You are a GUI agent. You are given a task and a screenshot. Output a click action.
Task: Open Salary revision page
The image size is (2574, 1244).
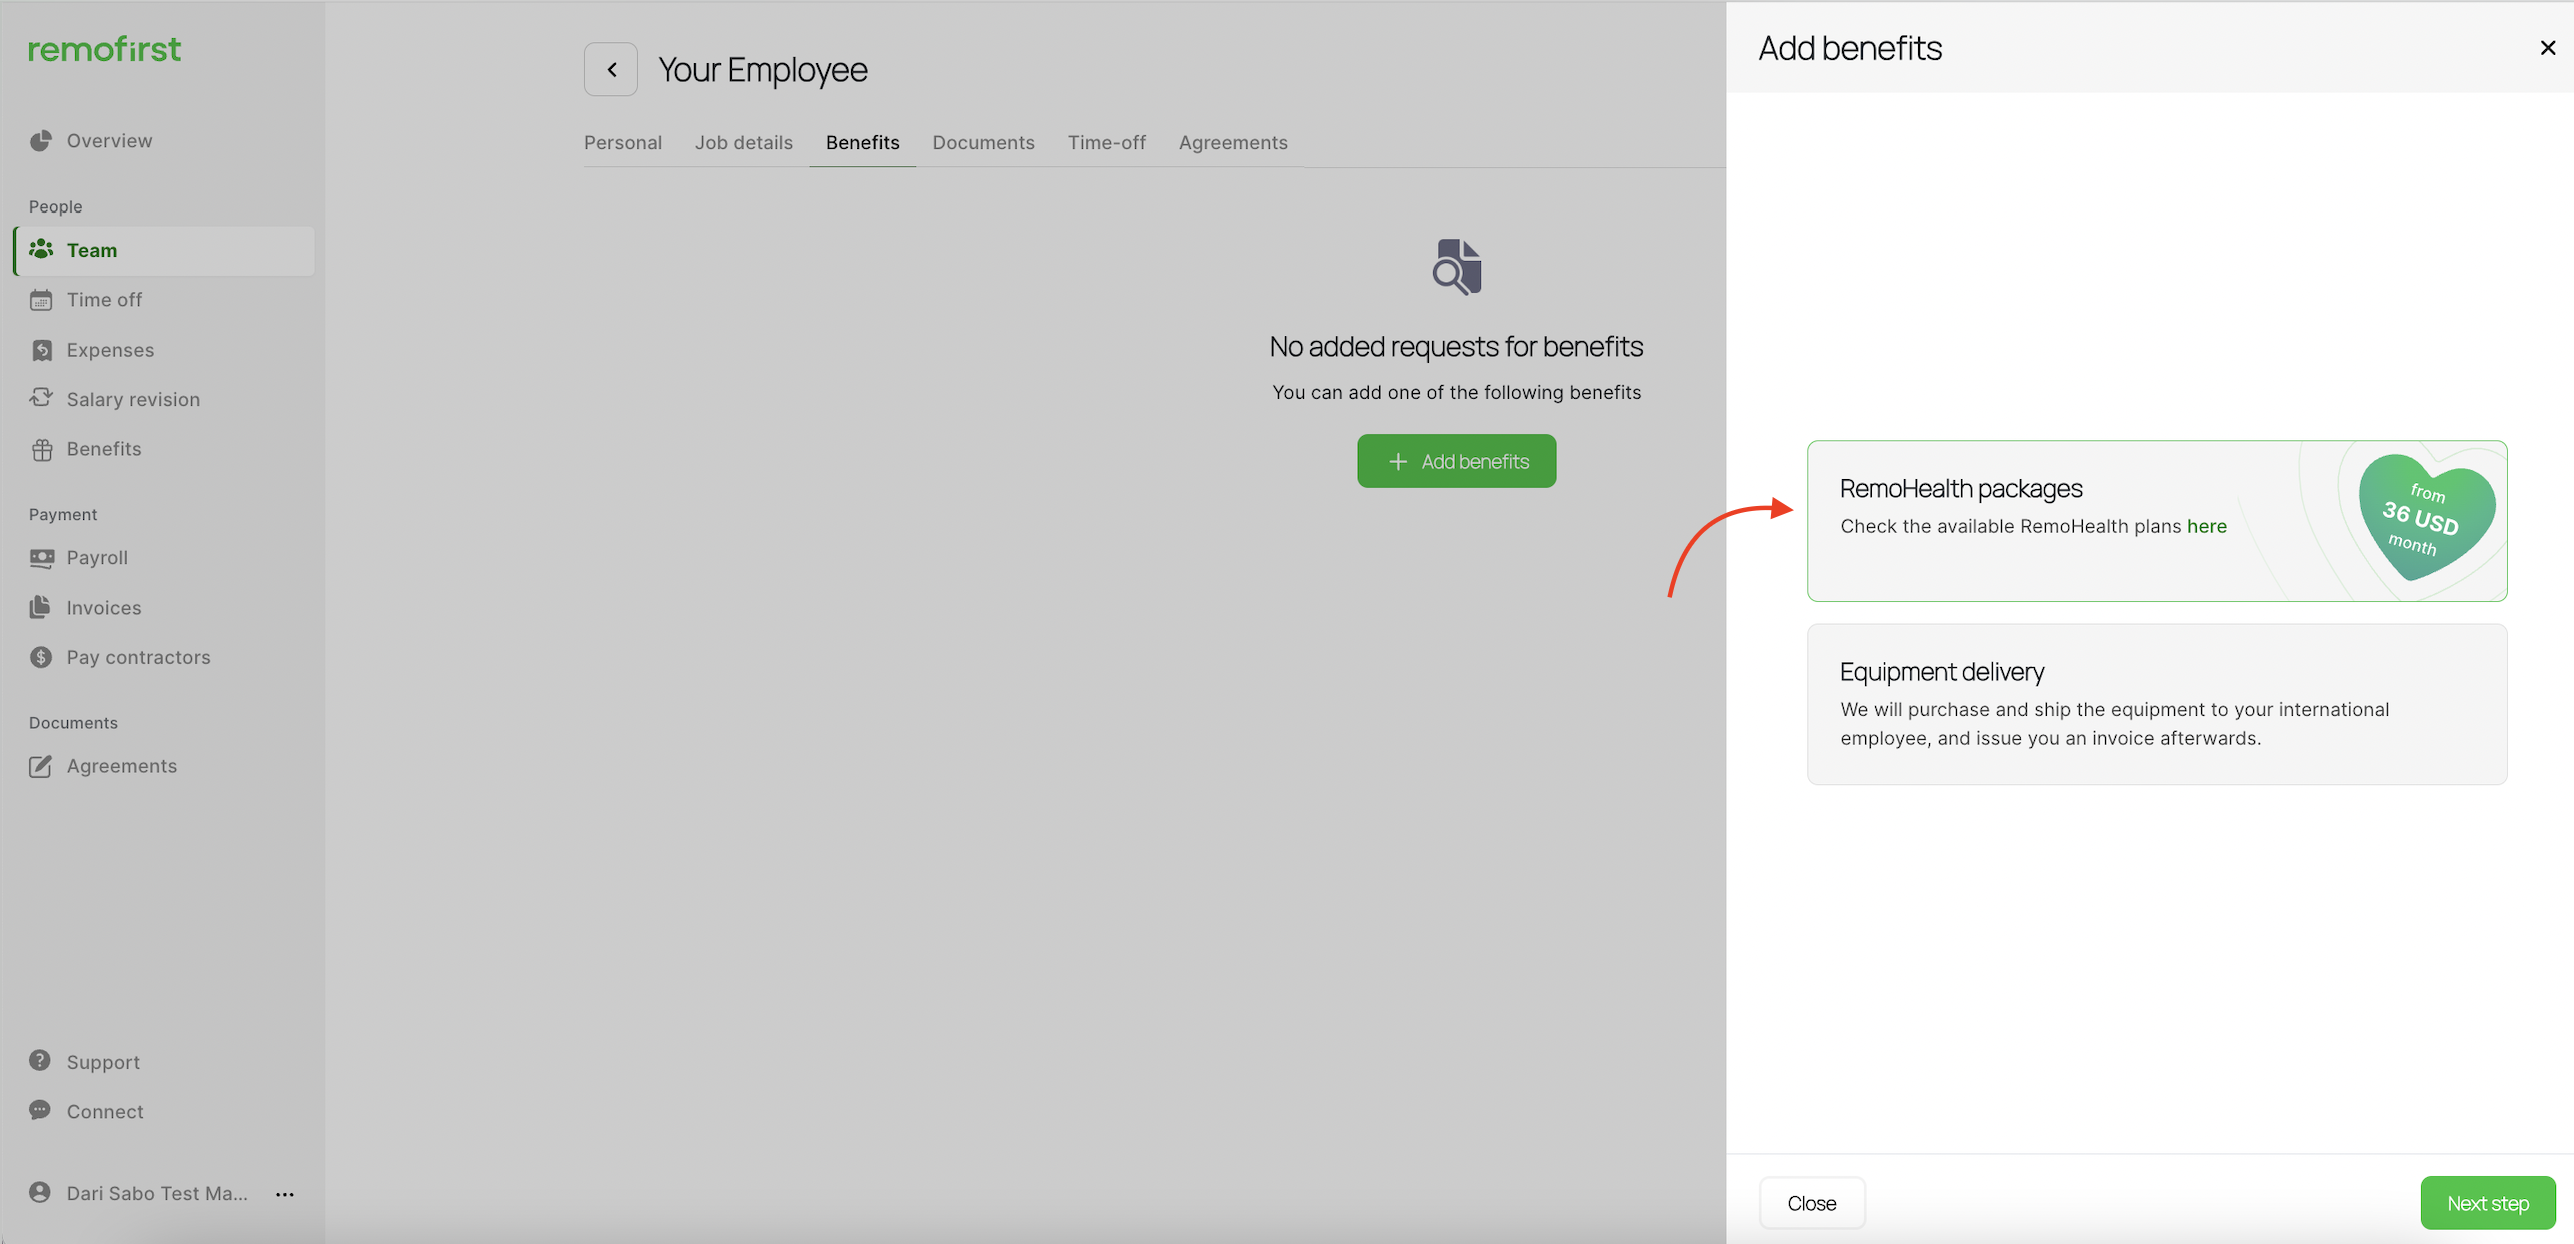134,399
